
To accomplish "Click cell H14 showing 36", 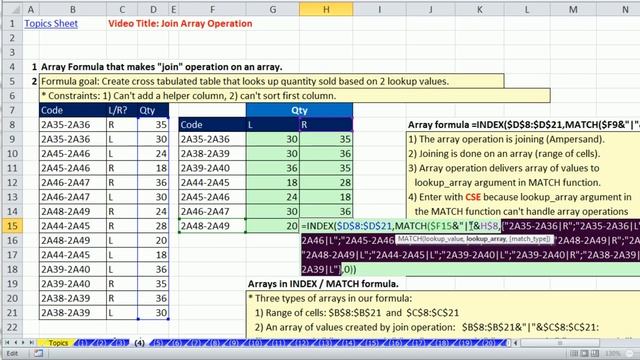I will 326,211.
